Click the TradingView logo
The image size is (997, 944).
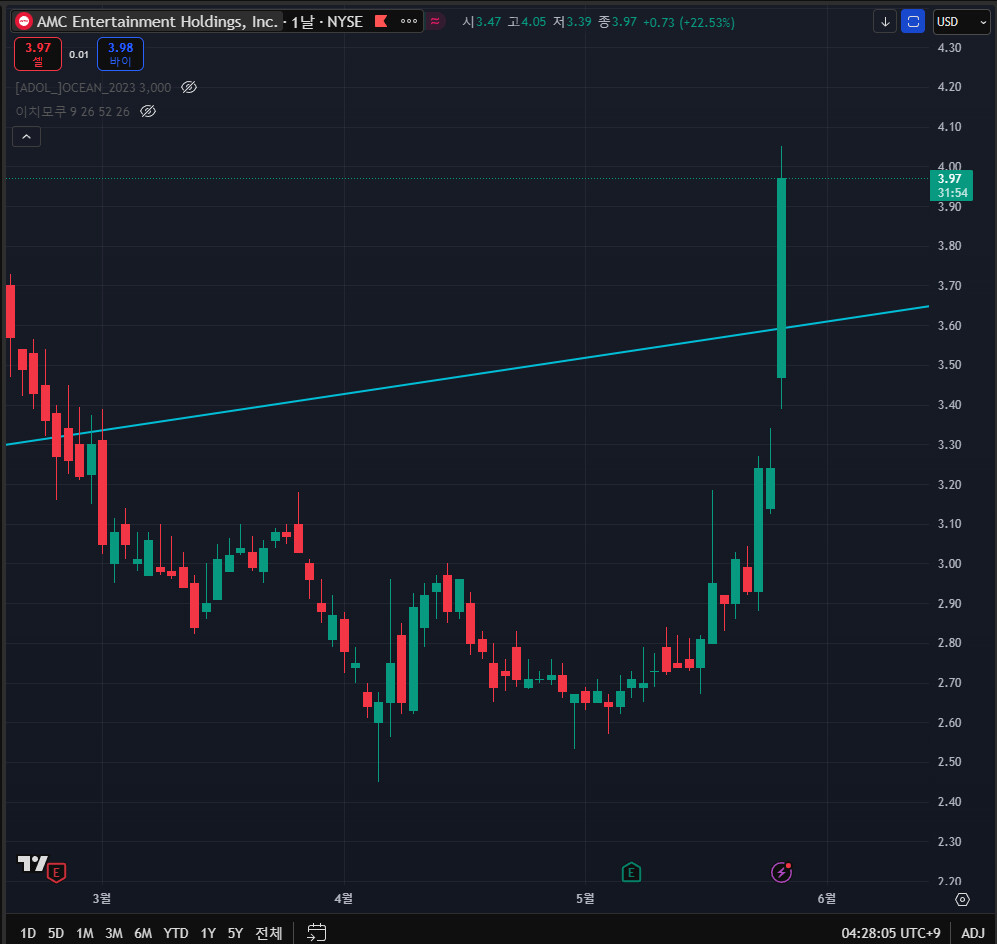coord(32,863)
